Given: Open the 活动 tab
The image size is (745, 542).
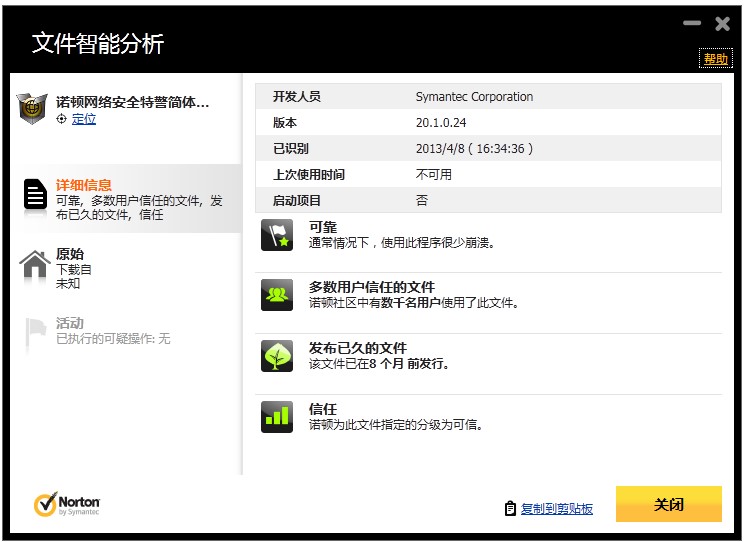Looking at the screenshot, I should [x=70, y=323].
